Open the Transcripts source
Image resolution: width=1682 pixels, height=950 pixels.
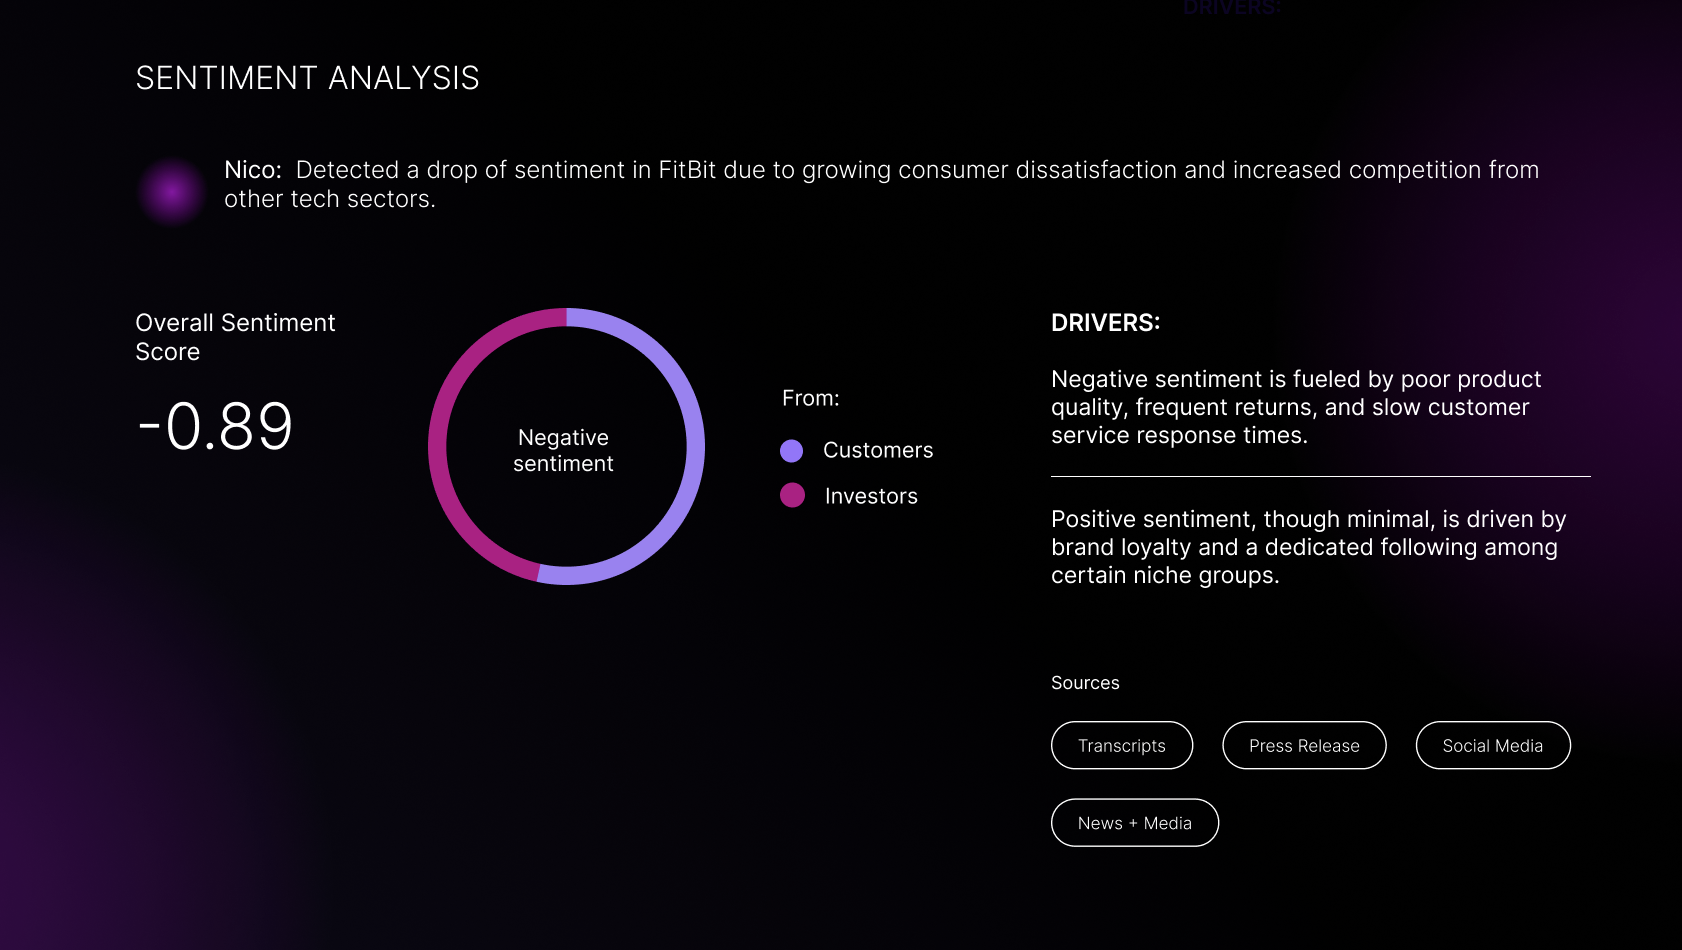pyautogui.click(x=1122, y=745)
